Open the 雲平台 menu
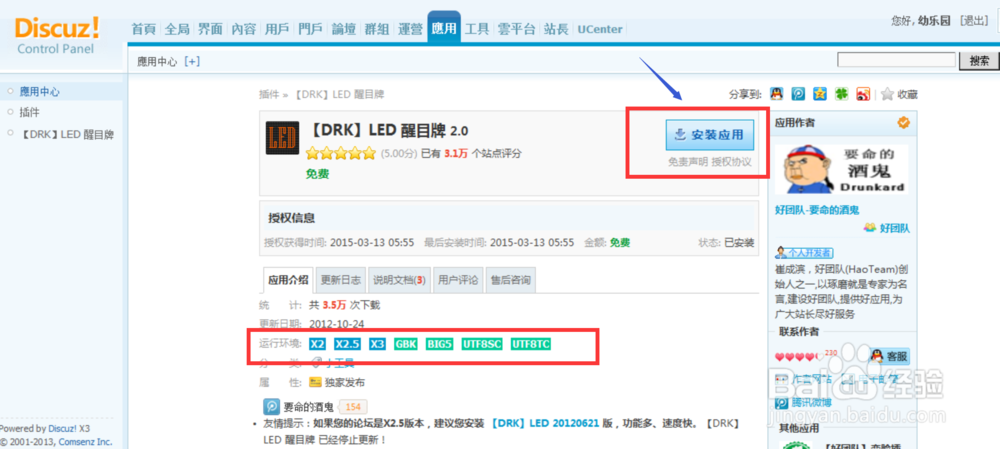The image size is (1000, 449). pos(517,29)
